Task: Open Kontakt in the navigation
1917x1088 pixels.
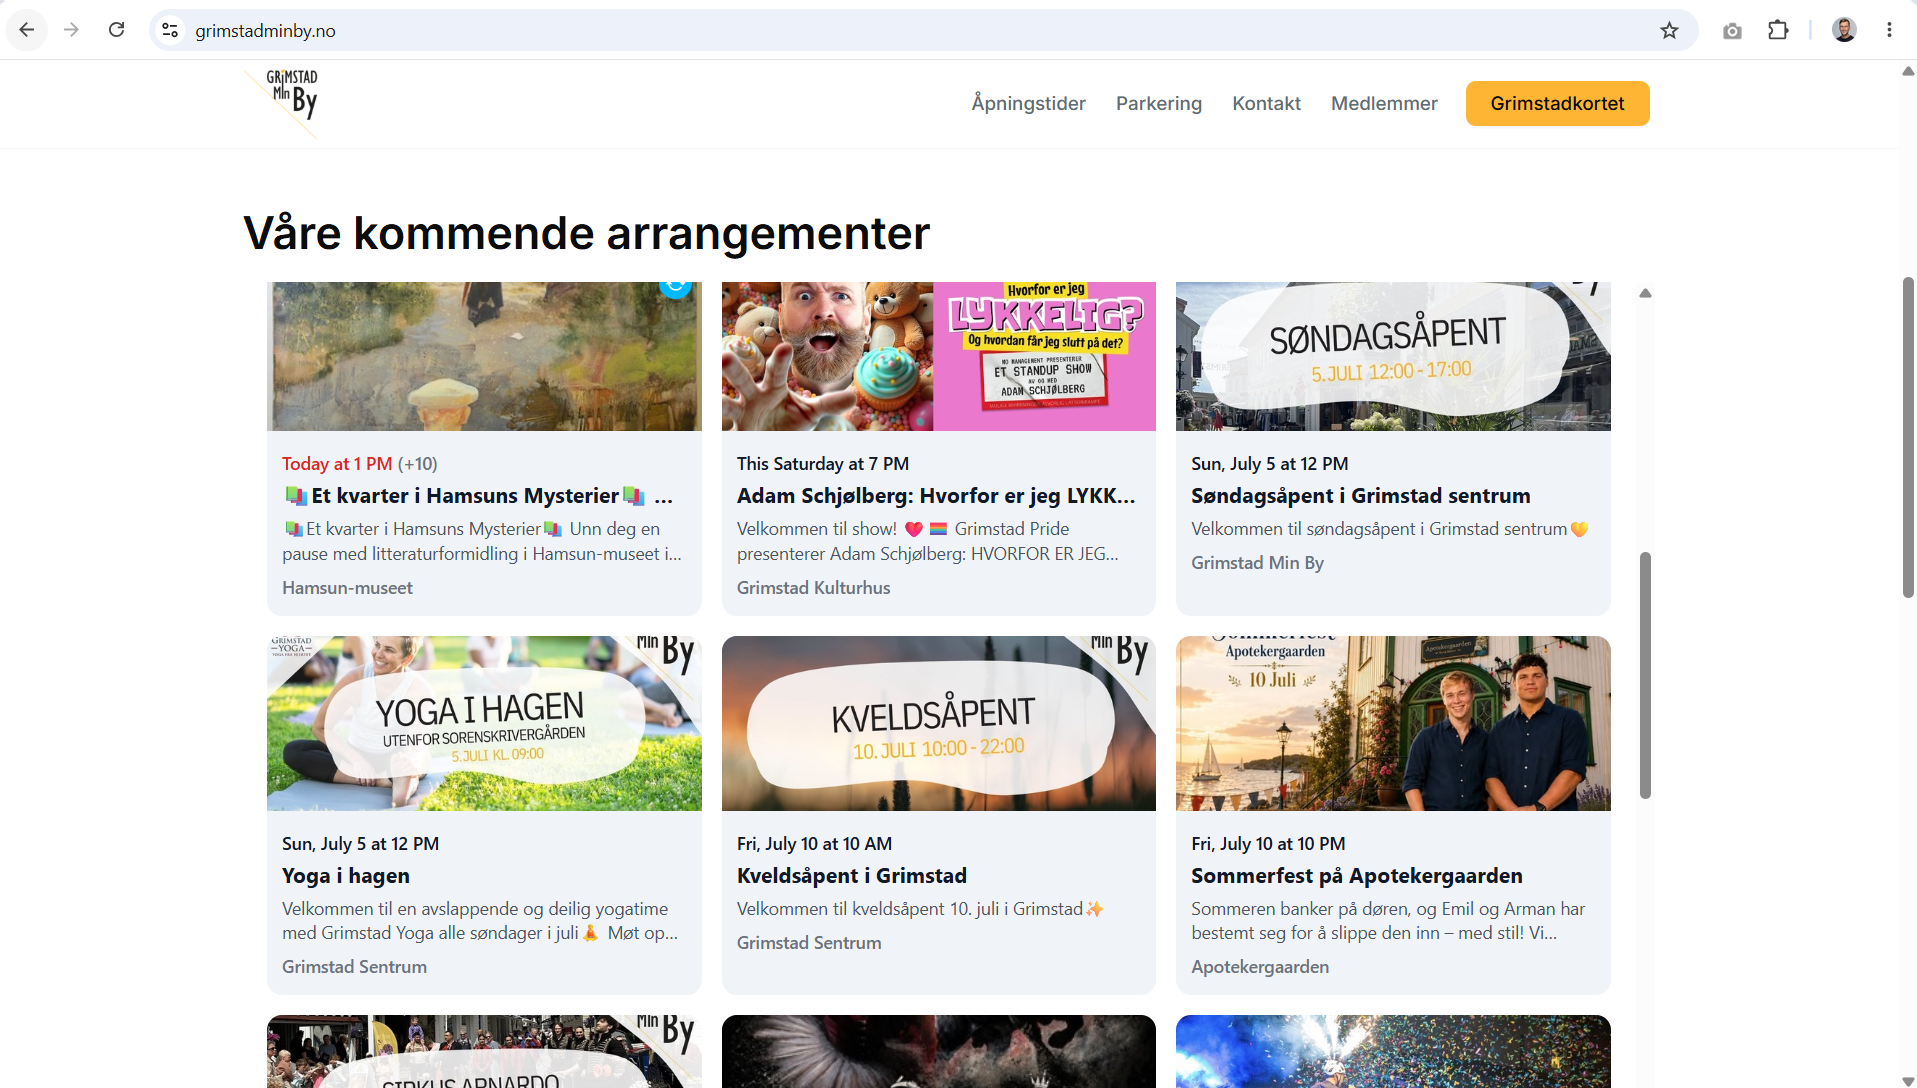Action: (x=1266, y=103)
